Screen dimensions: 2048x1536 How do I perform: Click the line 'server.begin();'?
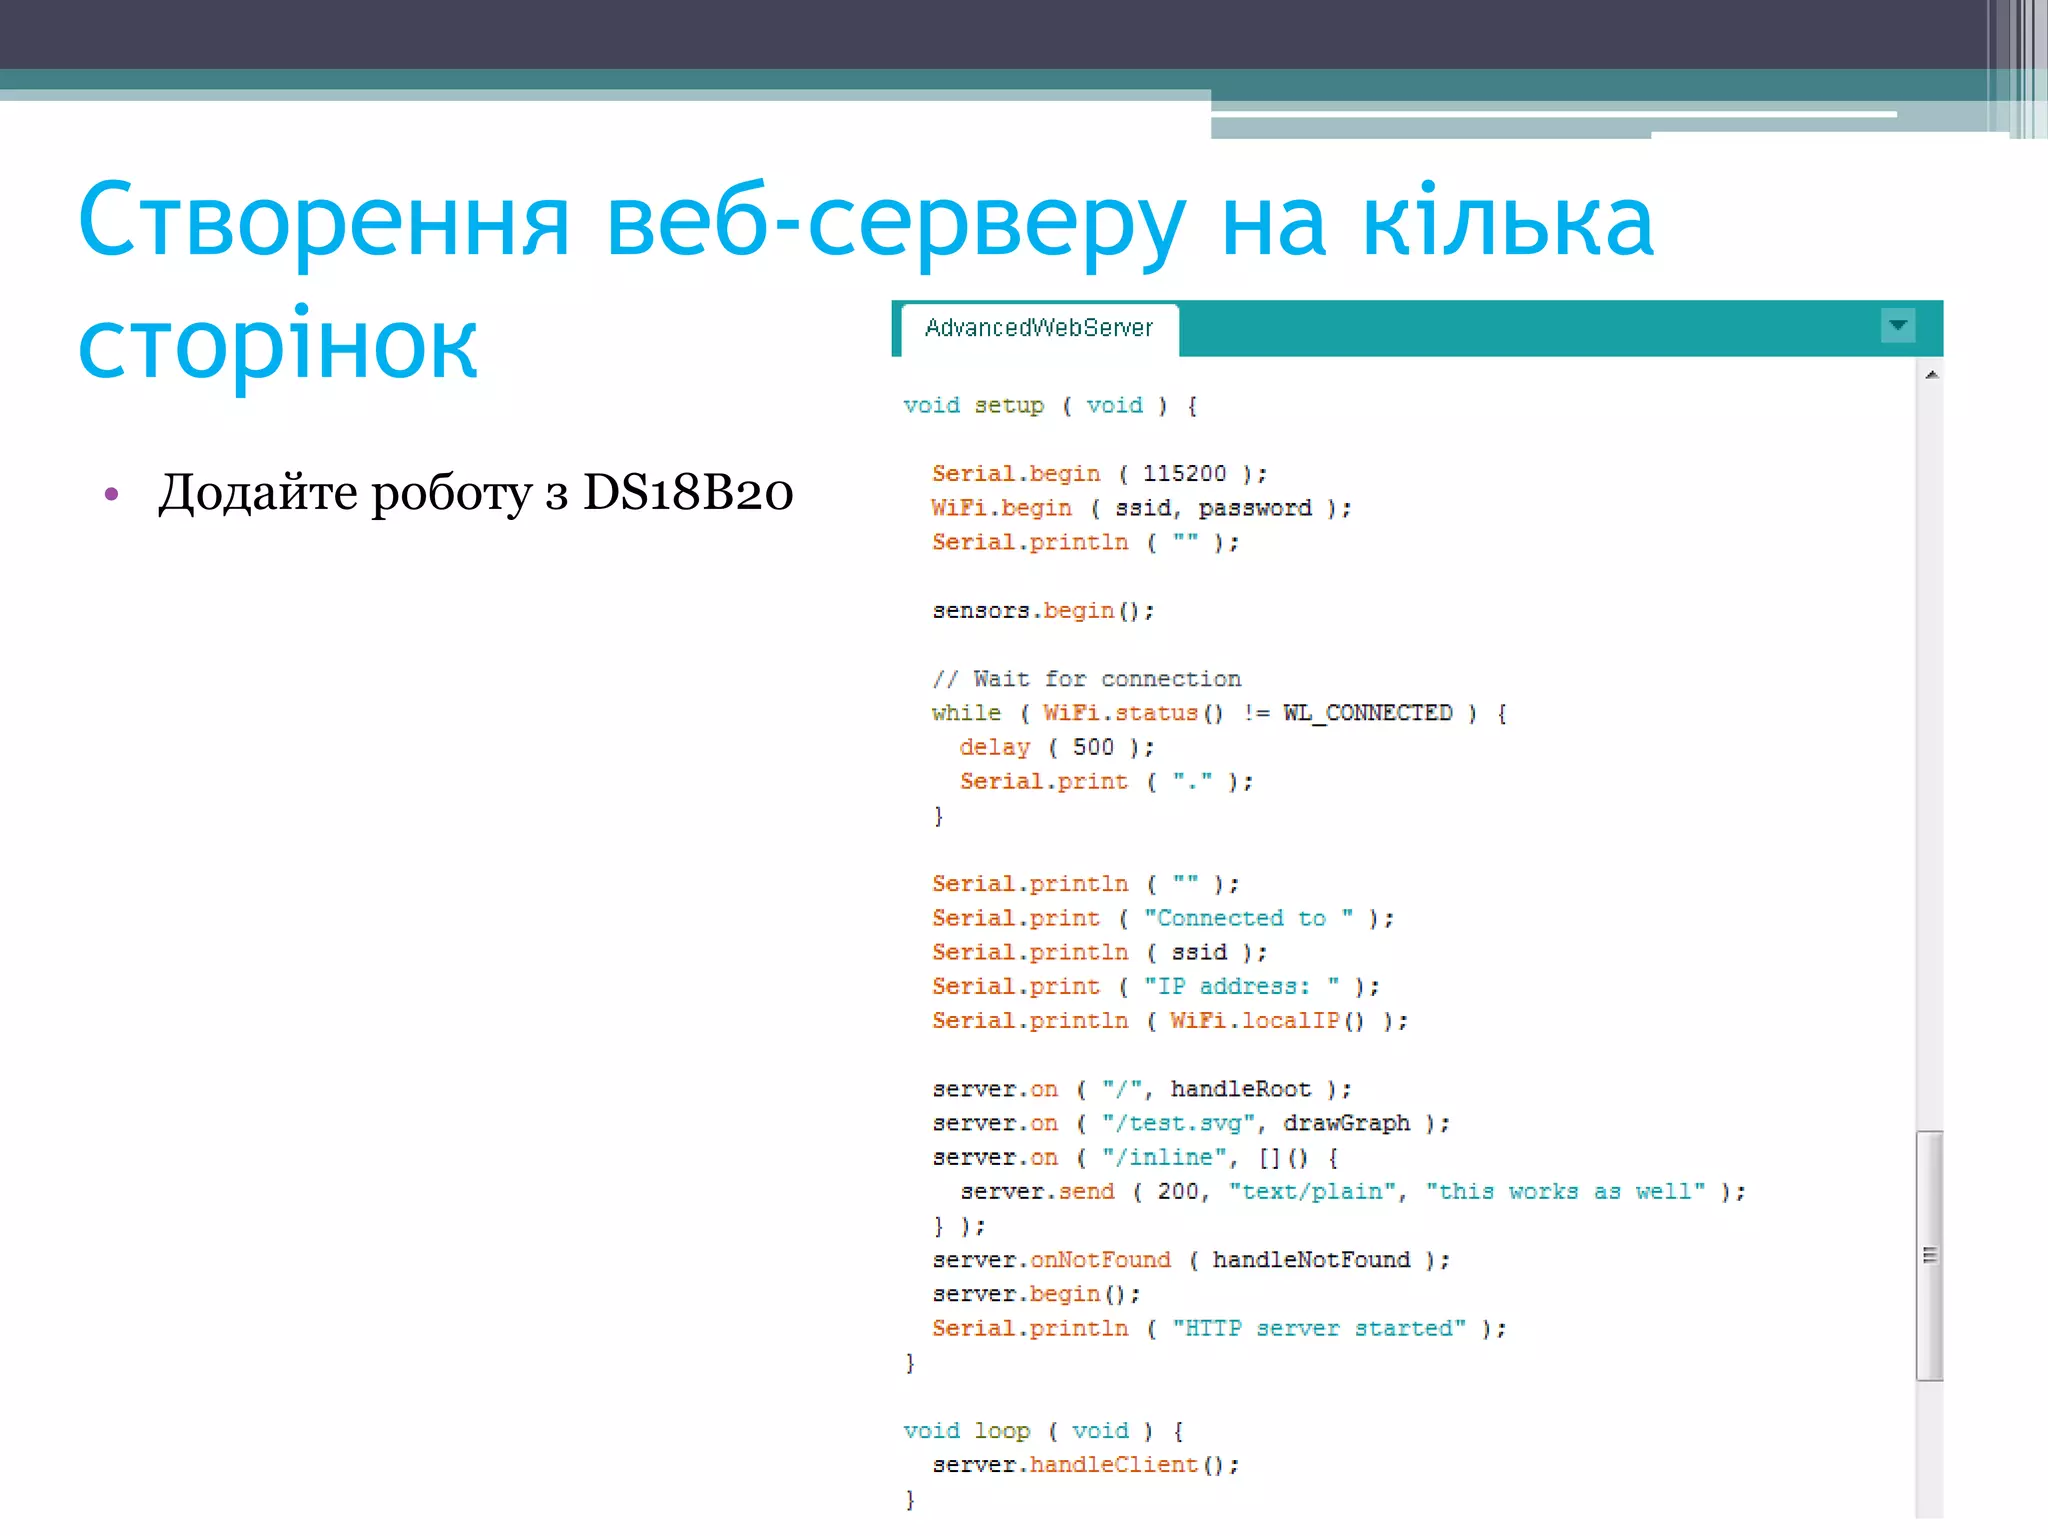(1036, 1294)
